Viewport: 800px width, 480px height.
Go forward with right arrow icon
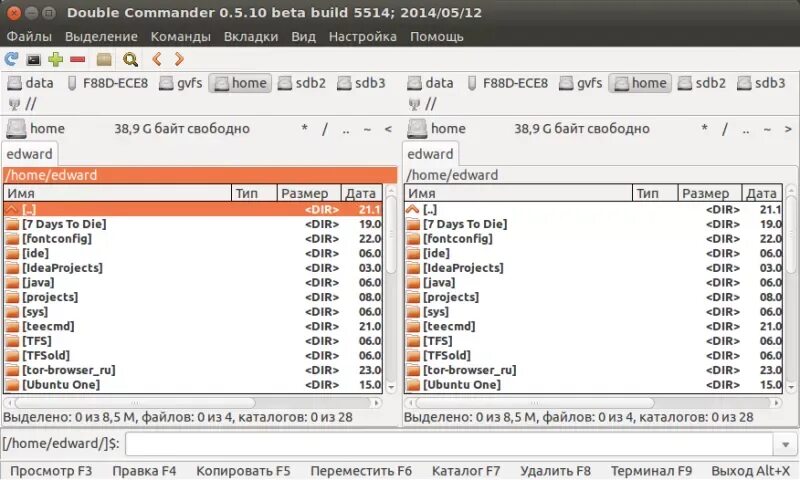179,59
